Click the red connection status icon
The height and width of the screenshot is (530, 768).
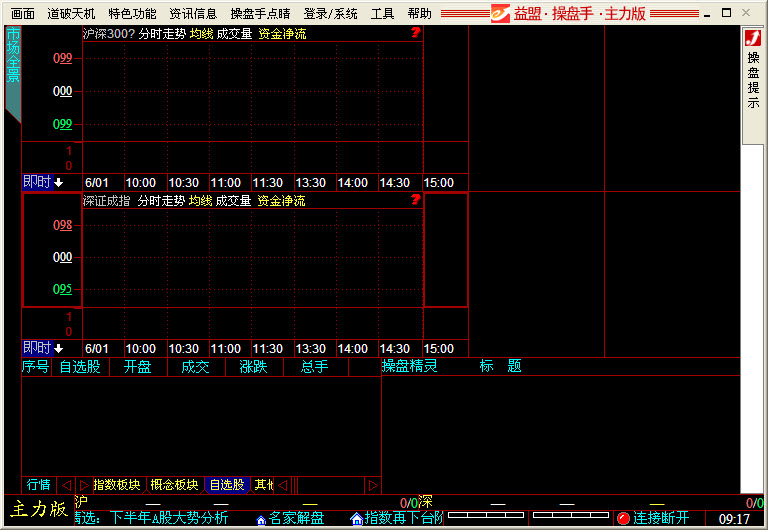click(x=623, y=518)
